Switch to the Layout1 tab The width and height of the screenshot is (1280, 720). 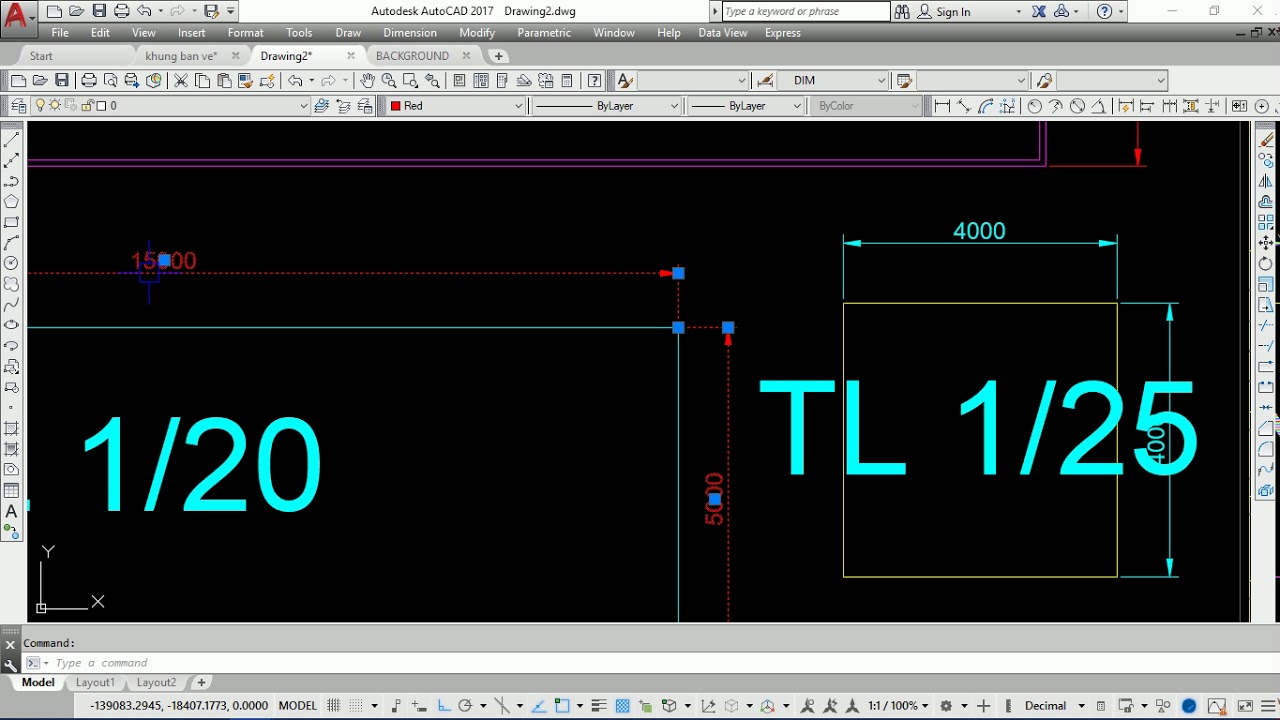(x=96, y=682)
